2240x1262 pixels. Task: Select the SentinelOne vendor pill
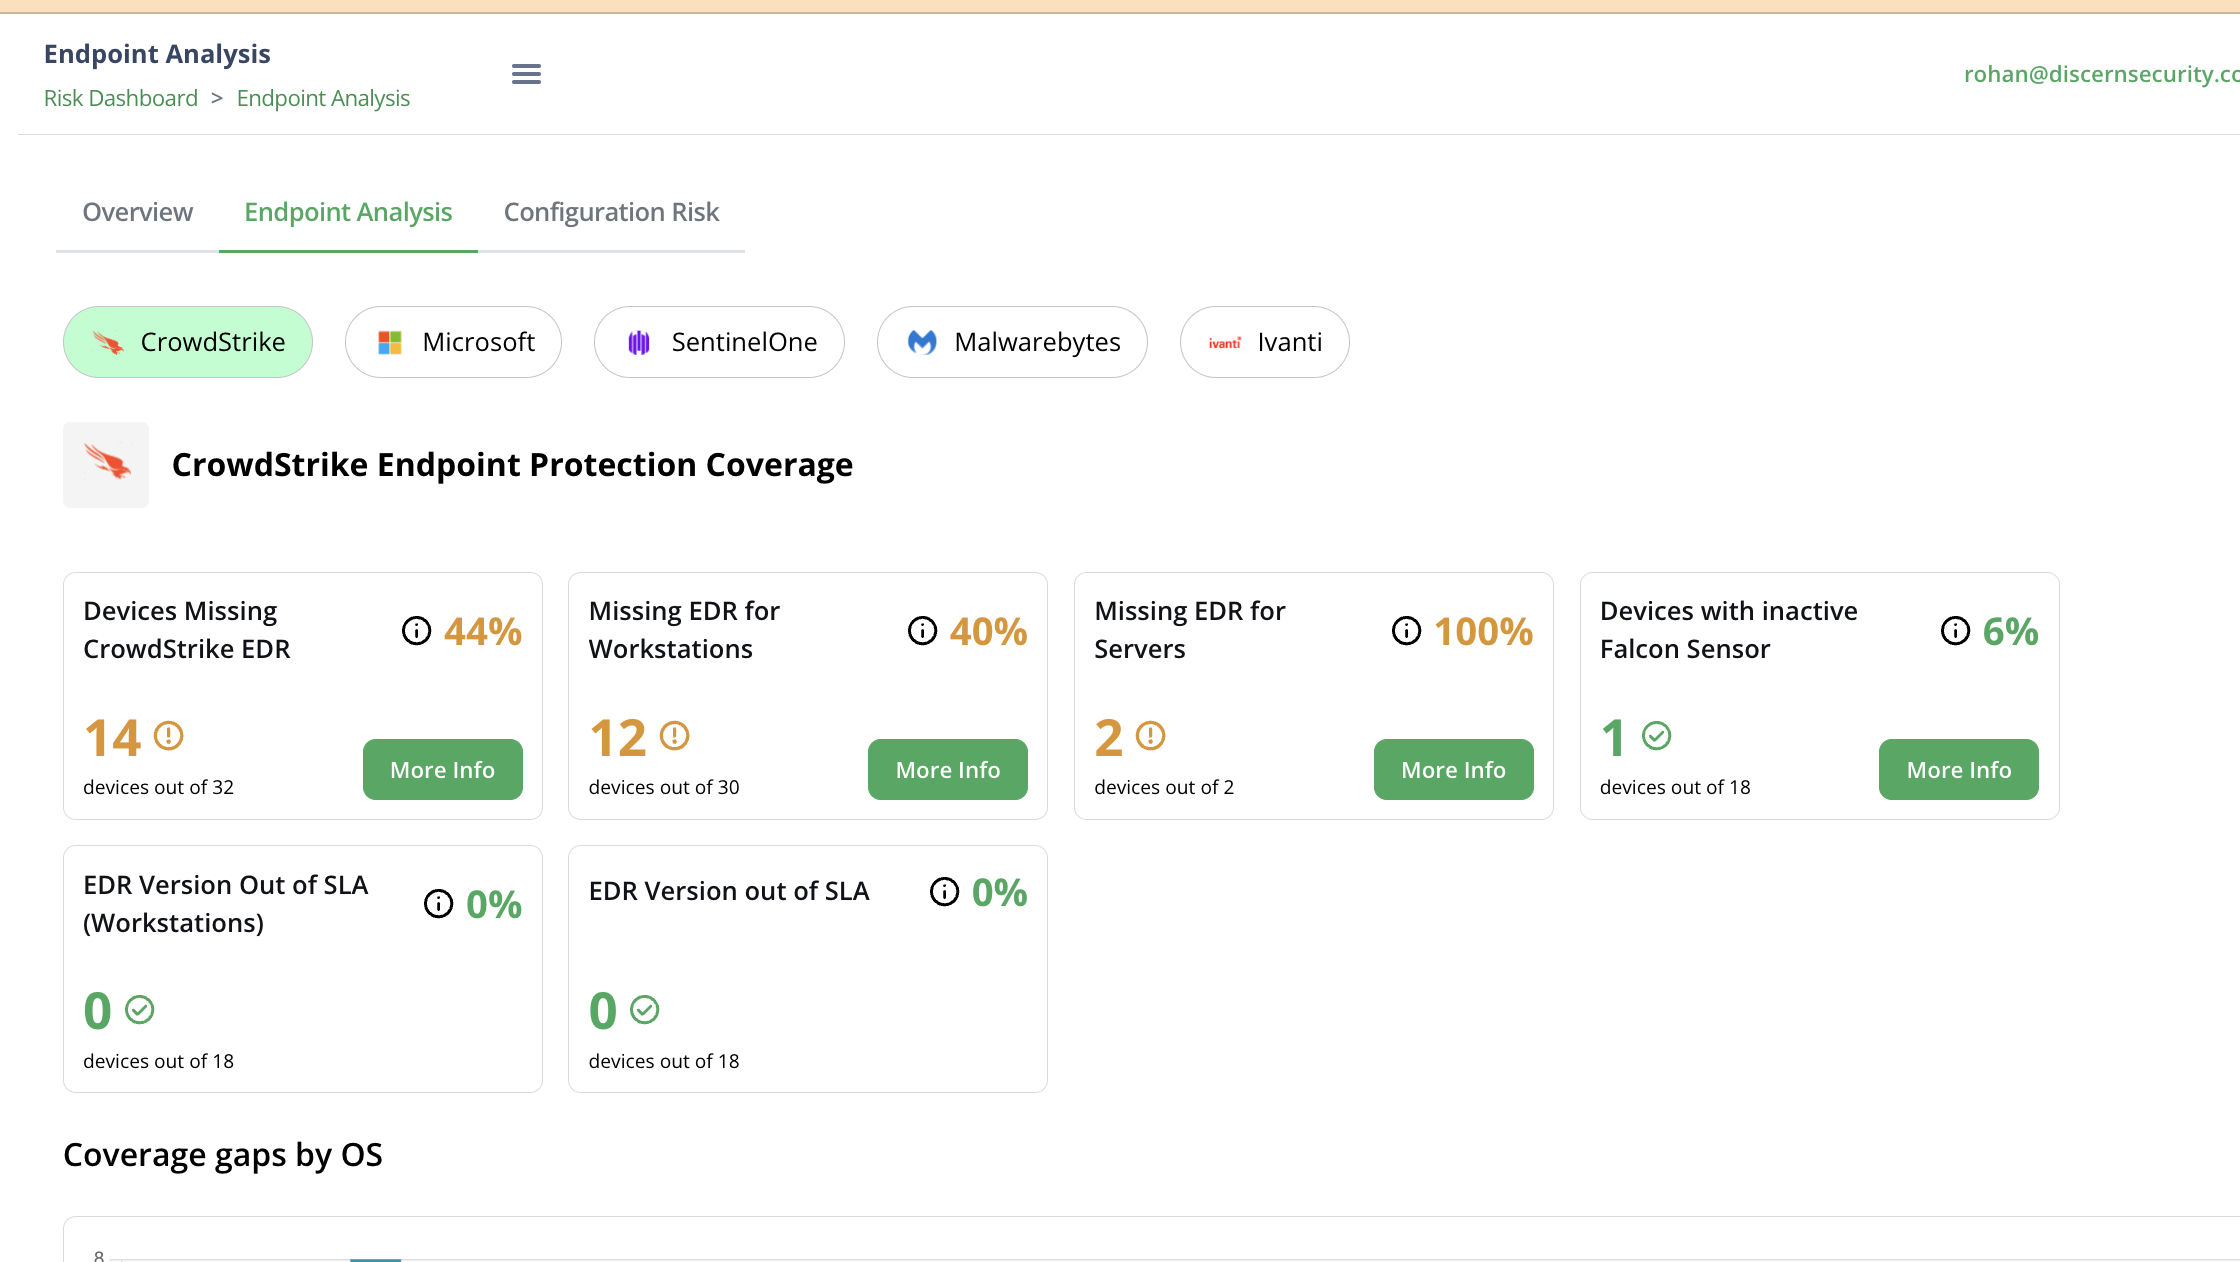(719, 342)
